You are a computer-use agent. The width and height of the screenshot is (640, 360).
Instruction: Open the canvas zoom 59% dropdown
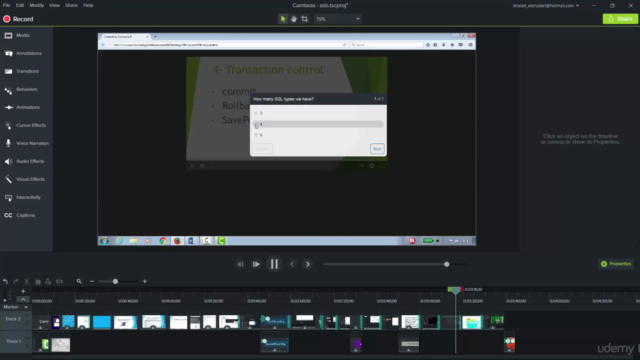coord(338,19)
